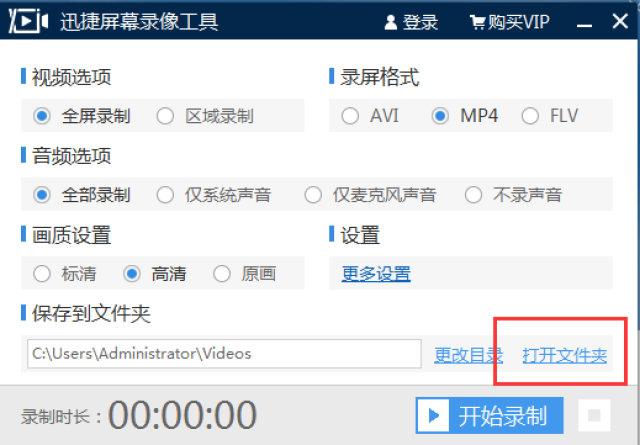The height and width of the screenshot is (445, 640).
Task: Click 更改目录 link
Action: tap(468, 355)
